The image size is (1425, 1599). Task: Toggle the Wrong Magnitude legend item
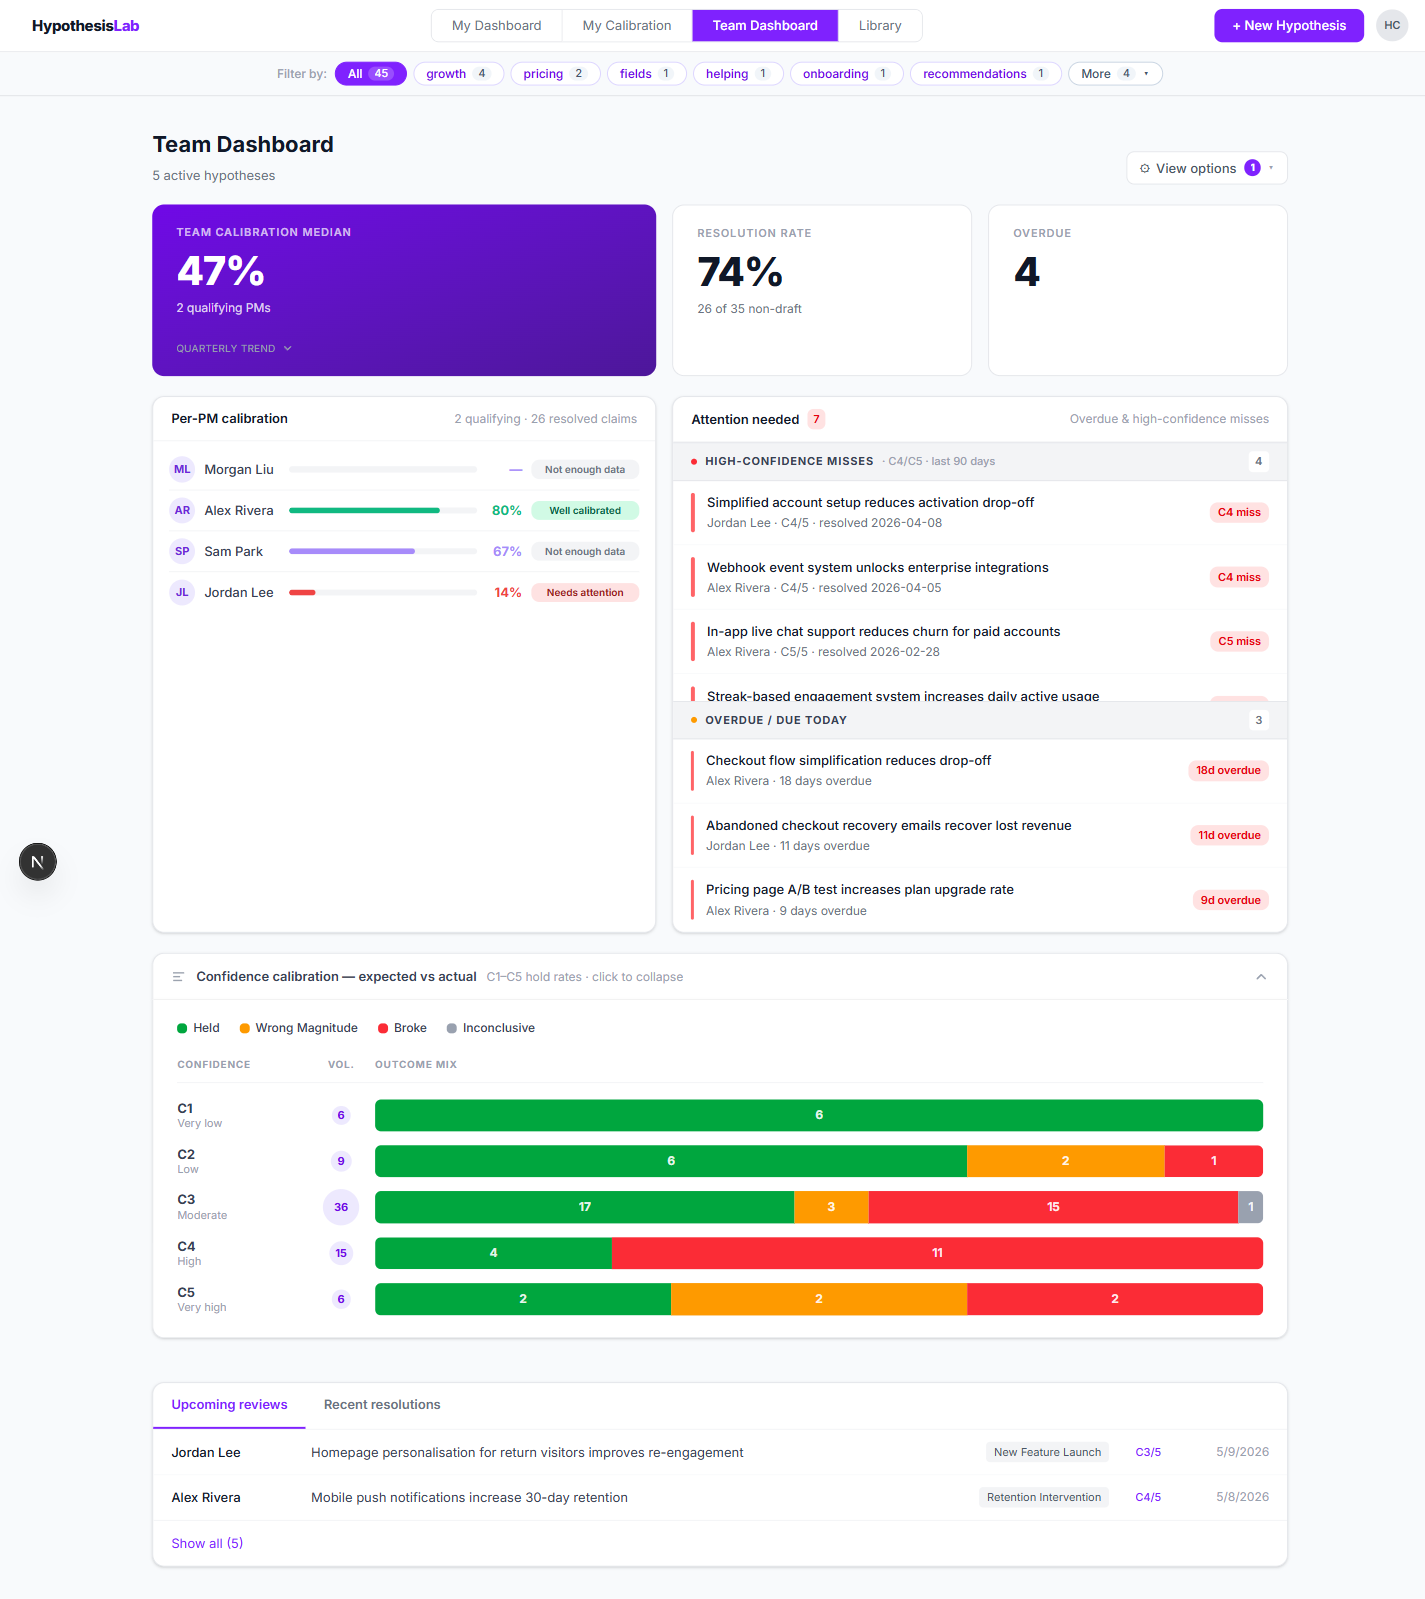coord(298,1028)
